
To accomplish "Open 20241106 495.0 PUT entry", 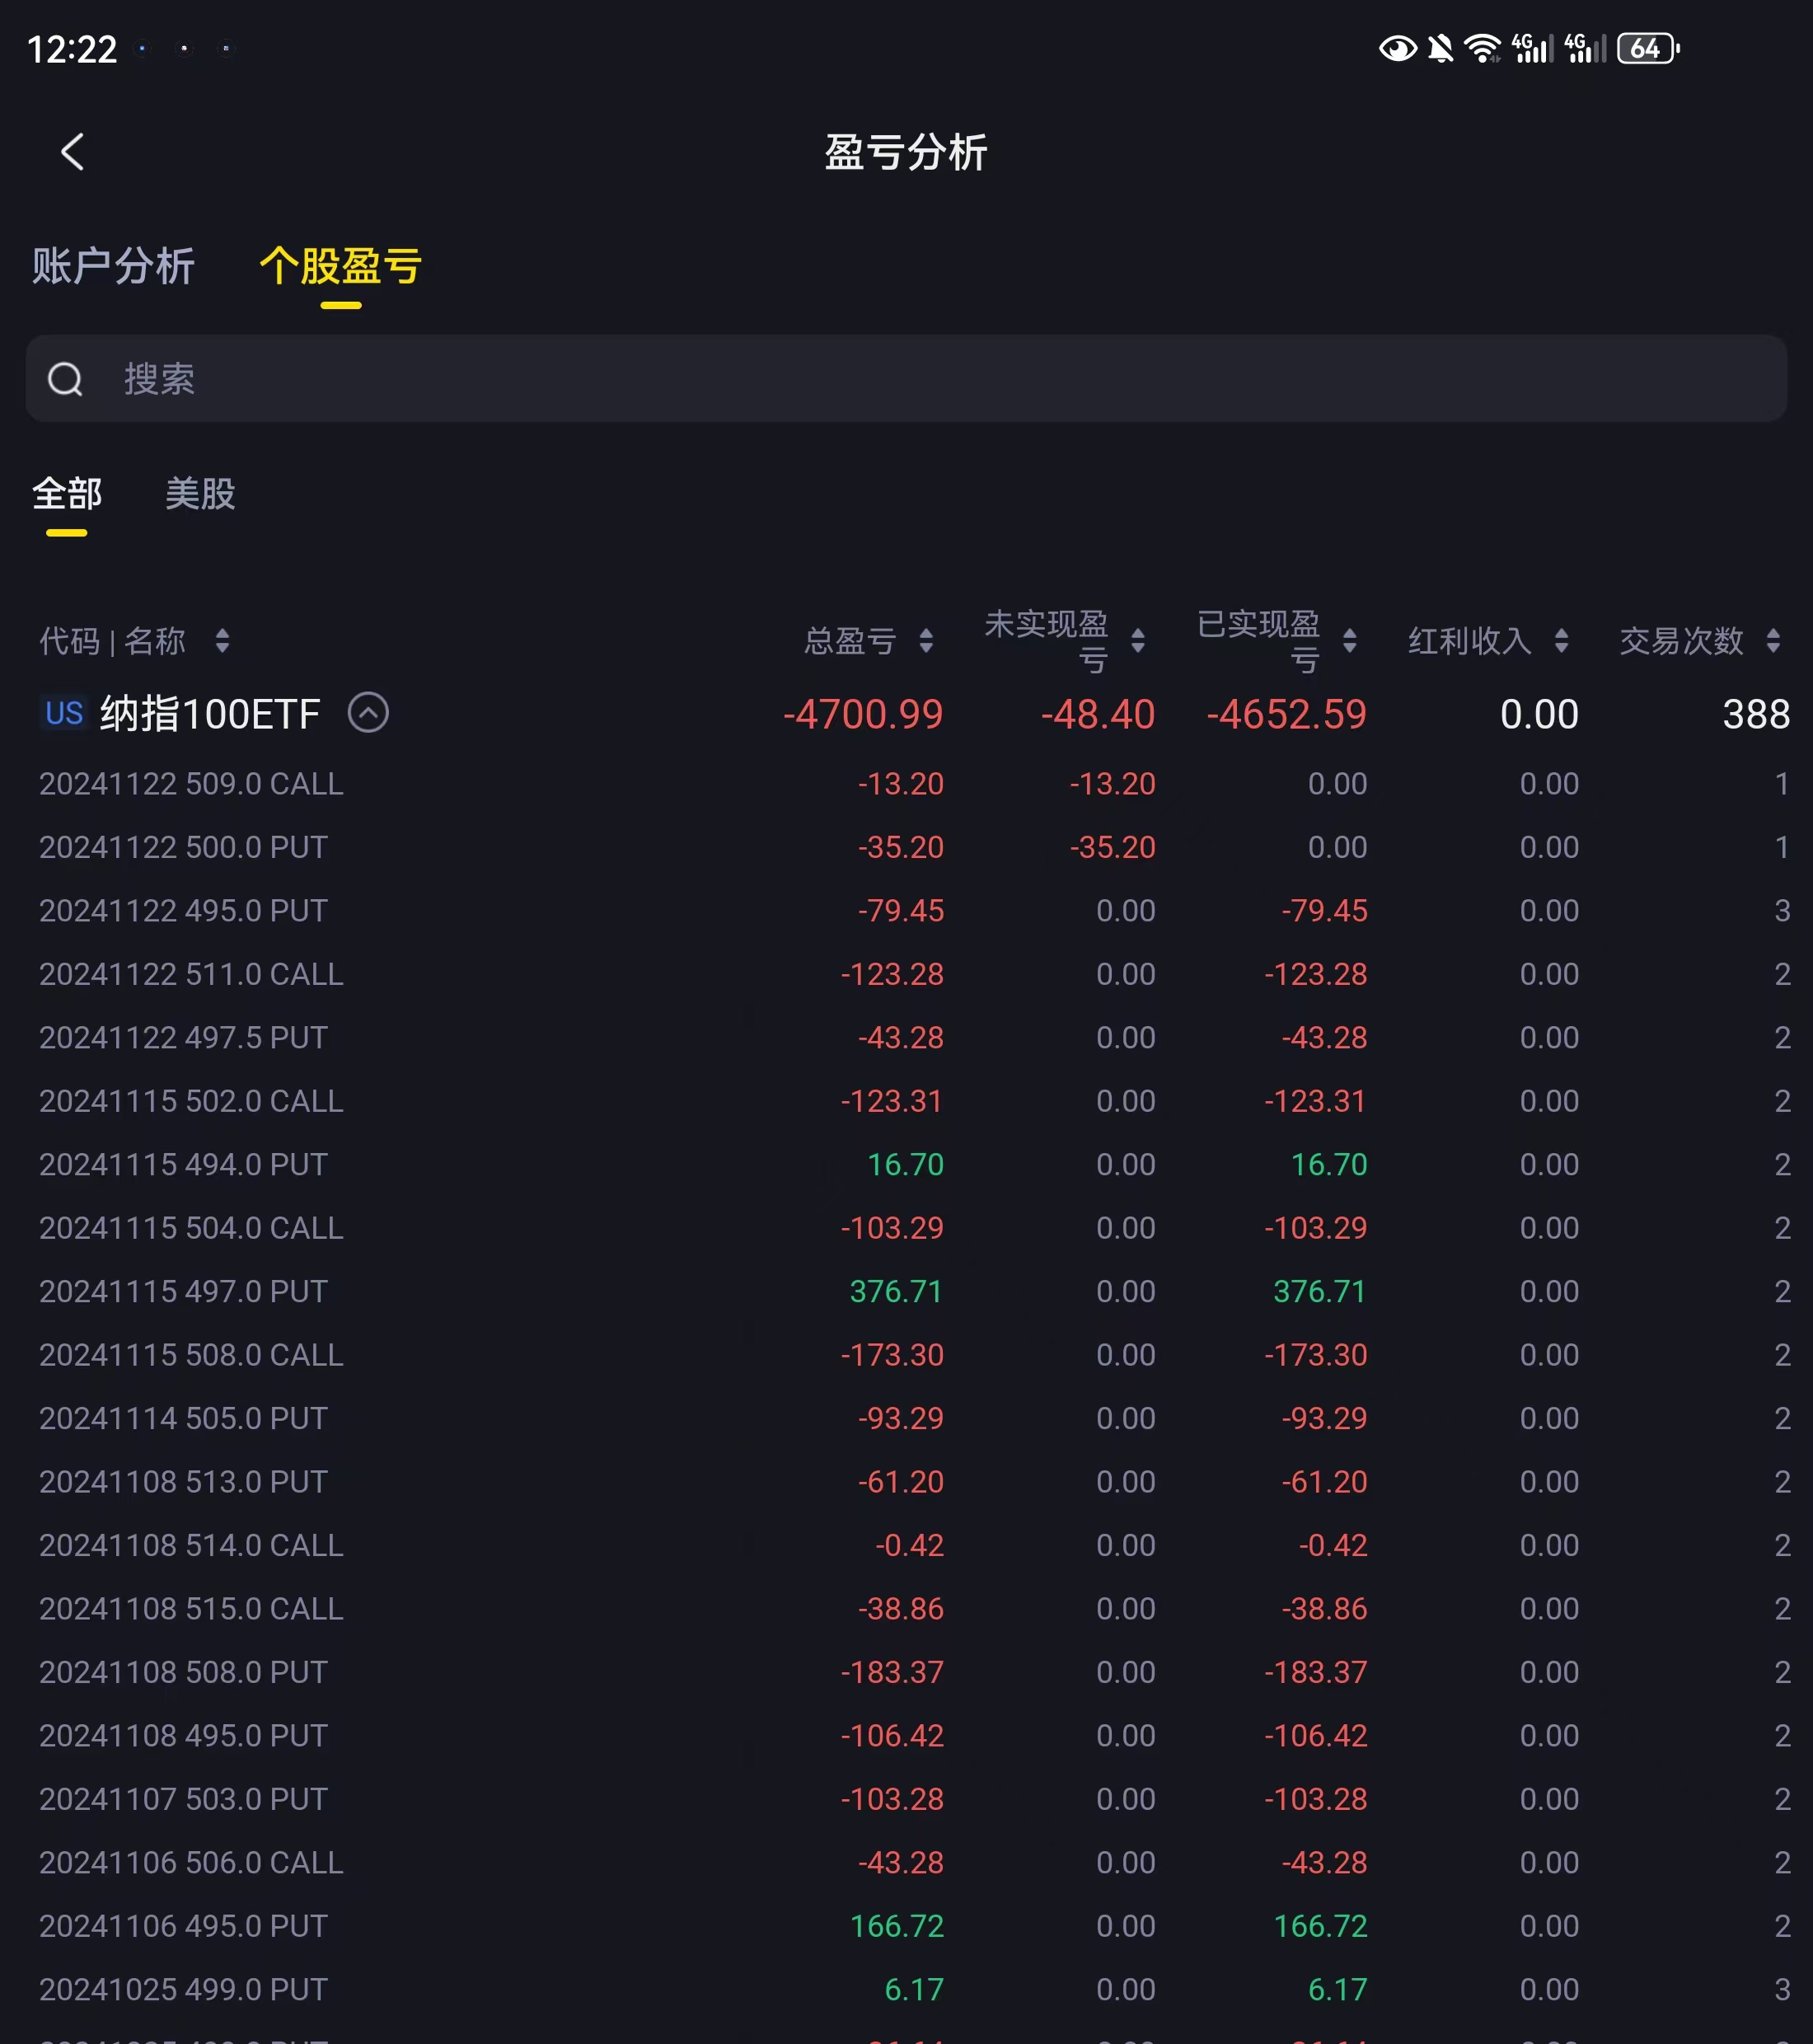I will (x=183, y=1926).
